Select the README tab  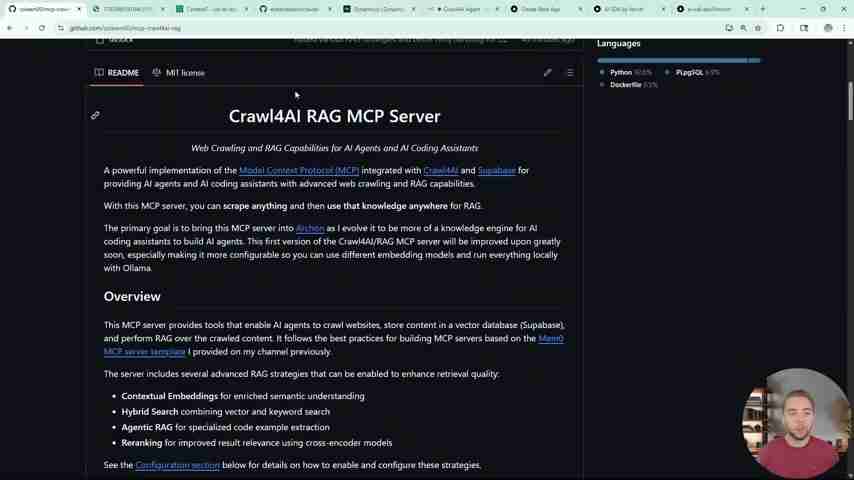pyautogui.click(x=117, y=72)
